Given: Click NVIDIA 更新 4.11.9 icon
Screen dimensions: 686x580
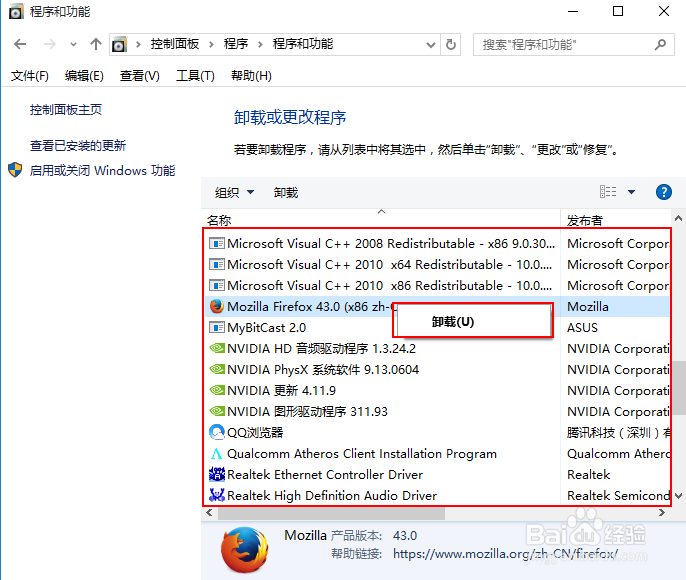Looking at the screenshot, I should [217, 390].
